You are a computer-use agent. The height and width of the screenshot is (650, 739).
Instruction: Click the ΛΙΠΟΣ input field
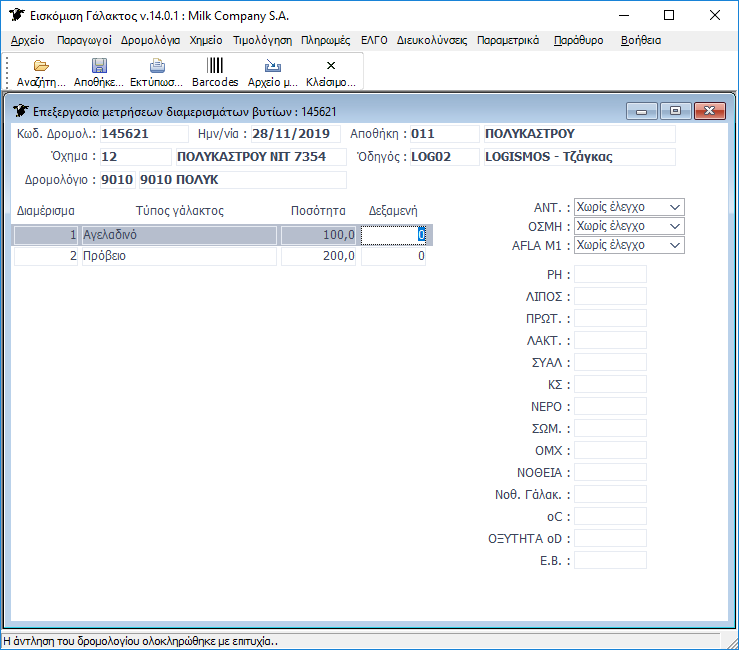click(x=610, y=296)
